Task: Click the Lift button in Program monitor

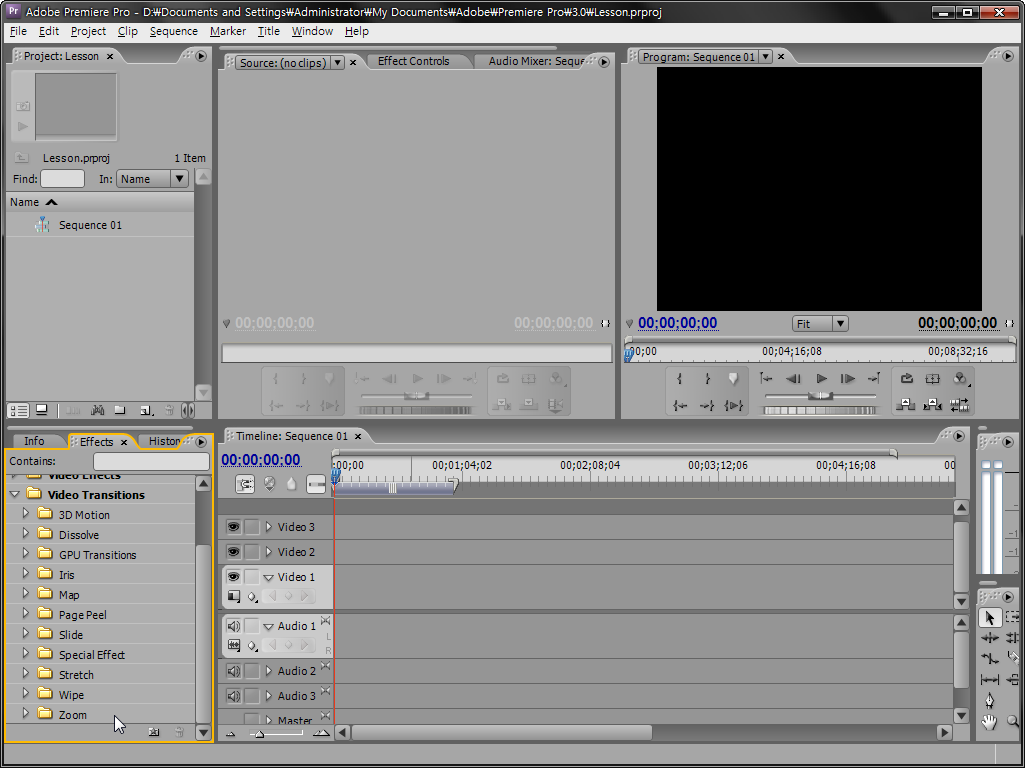Action: click(x=906, y=379)
